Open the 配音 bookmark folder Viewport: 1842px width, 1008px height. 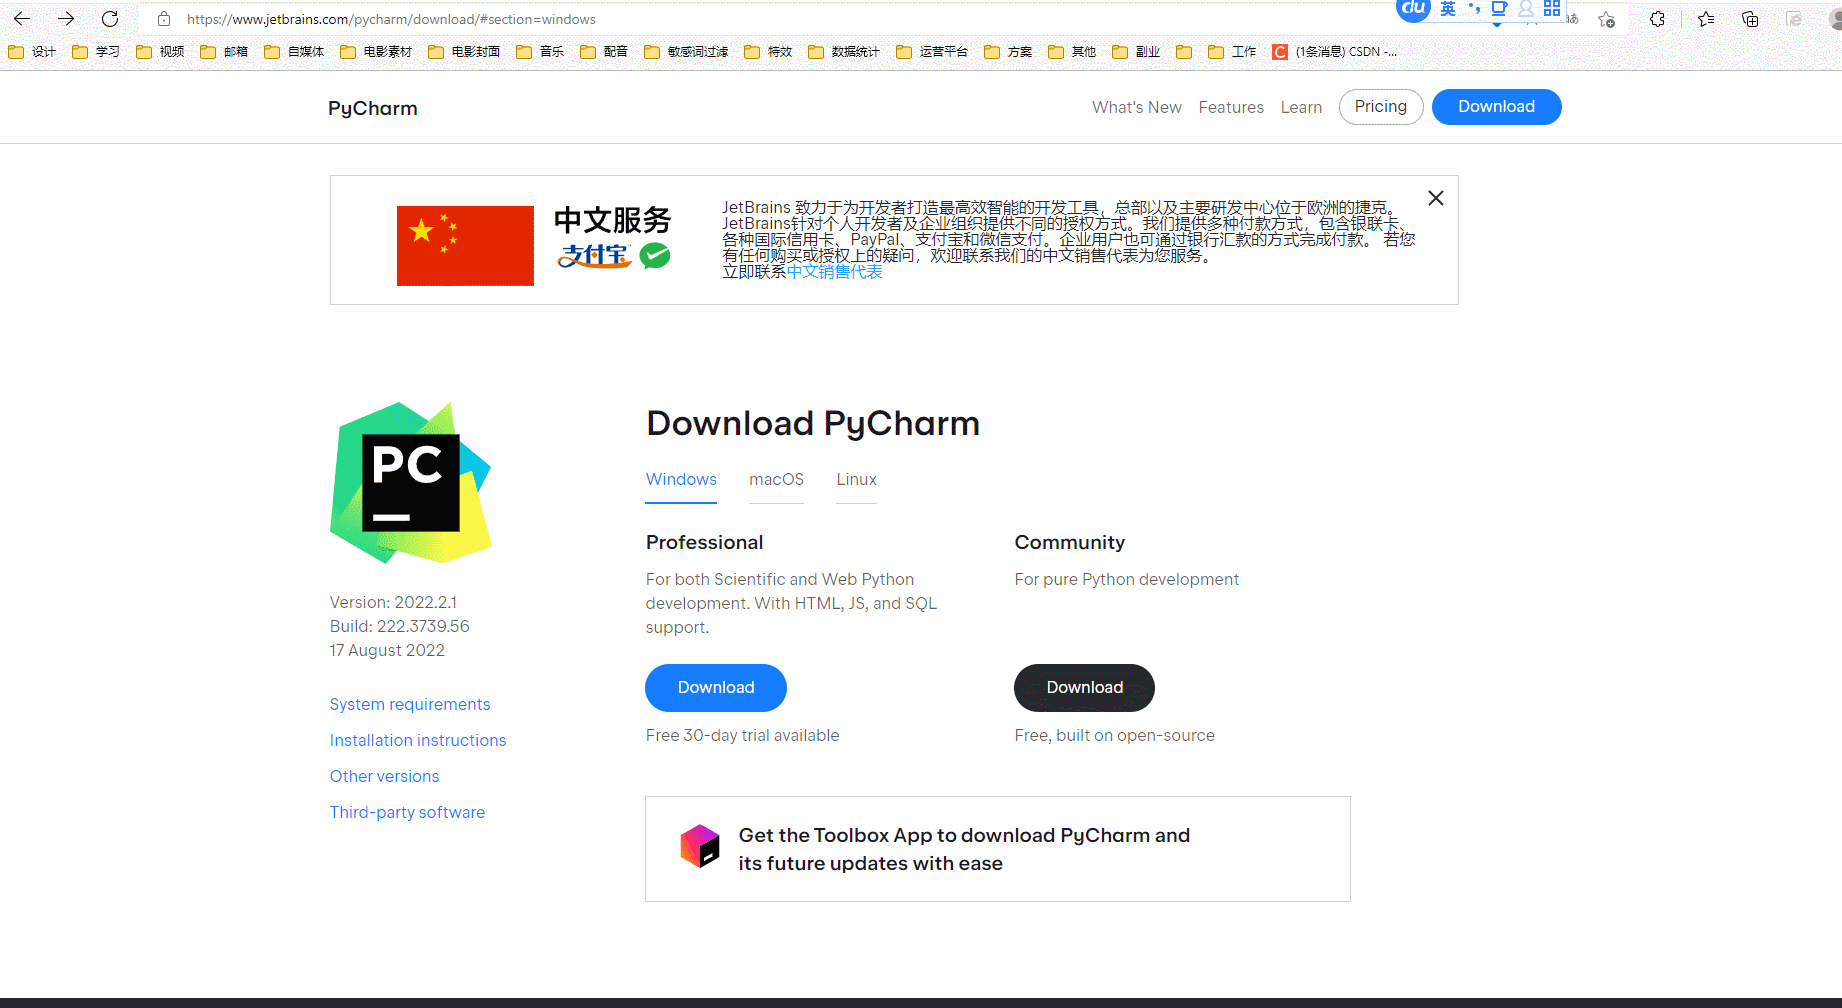[604, 52]
